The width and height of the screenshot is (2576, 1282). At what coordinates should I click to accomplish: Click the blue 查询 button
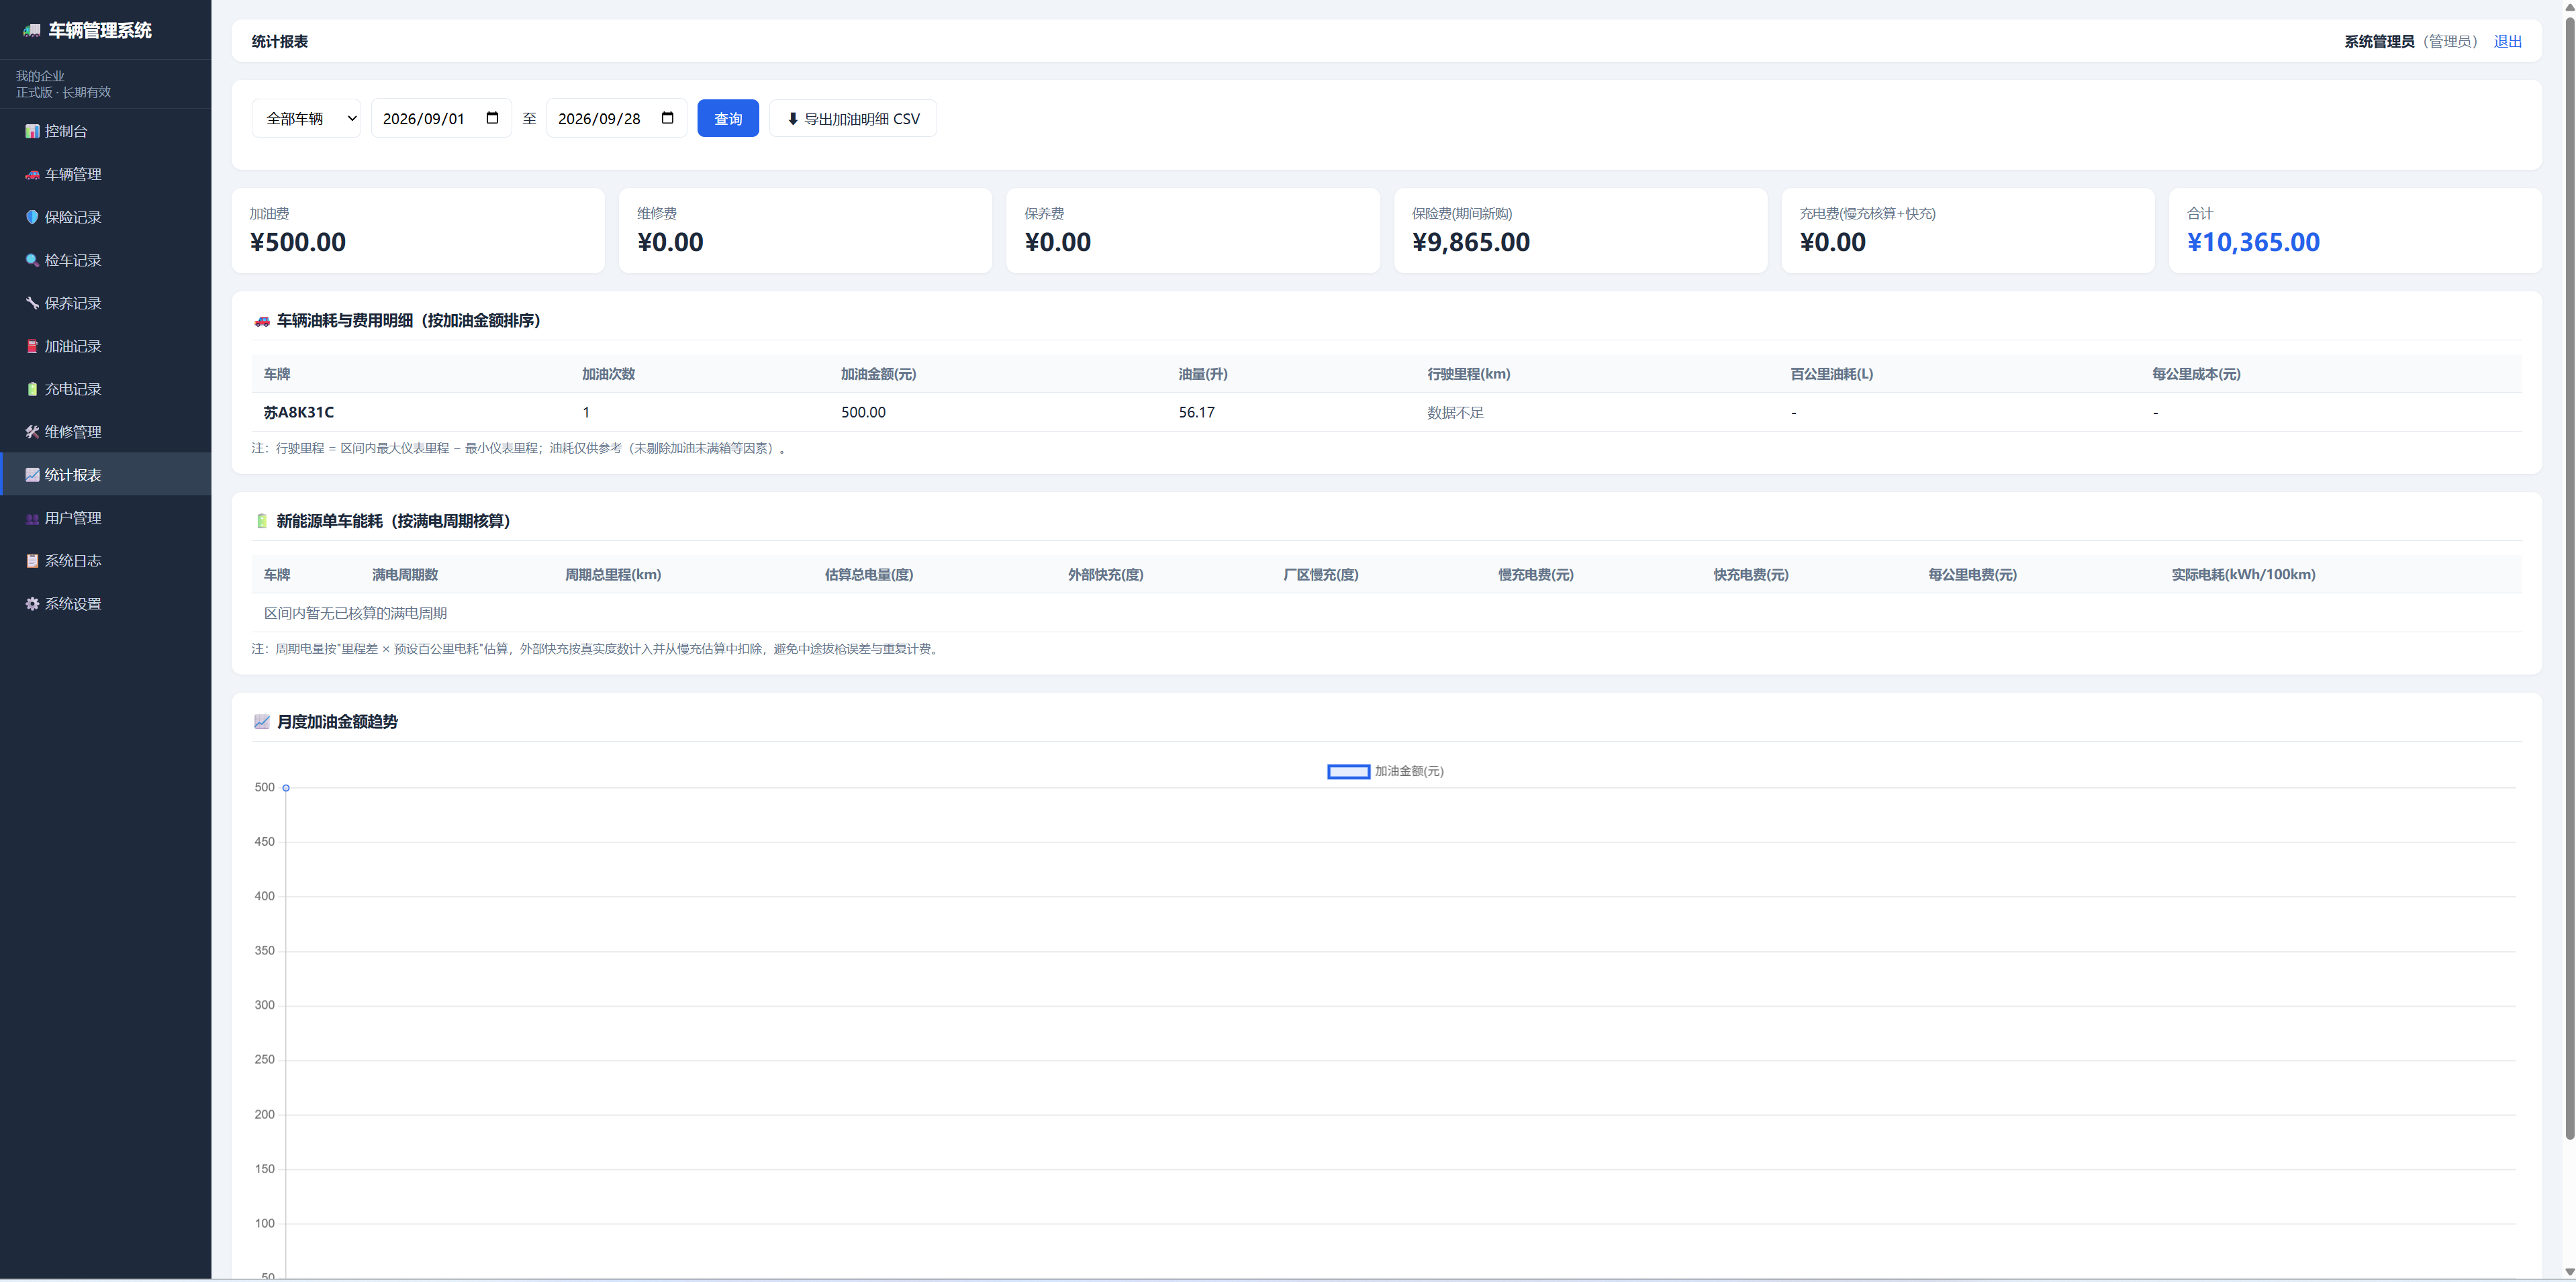728,118
